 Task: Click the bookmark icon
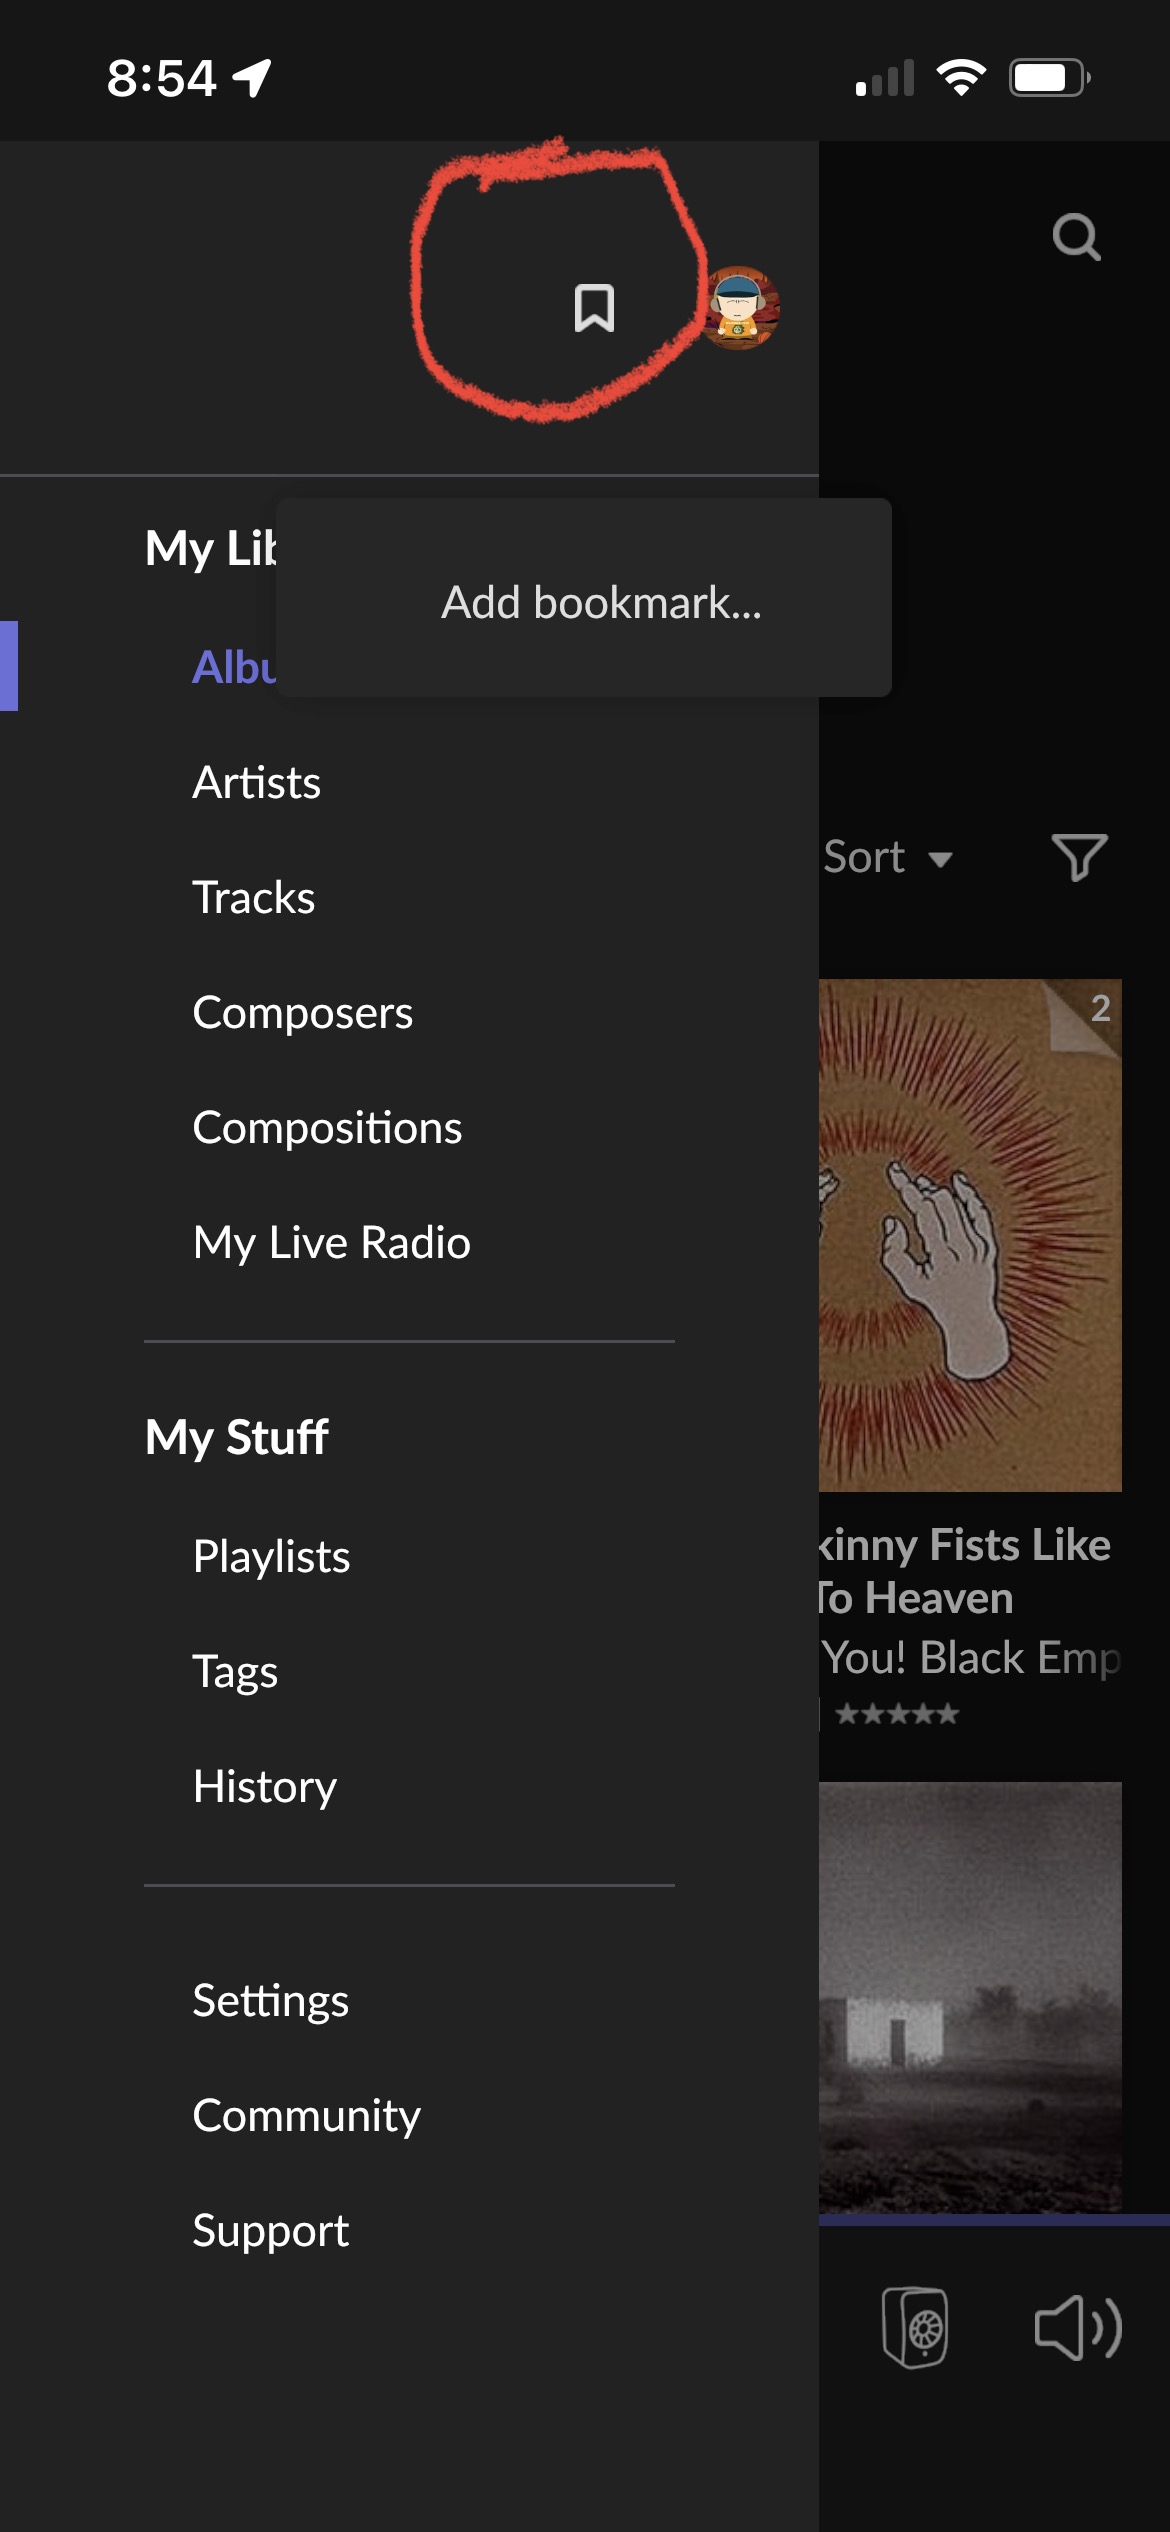(594, 308)
